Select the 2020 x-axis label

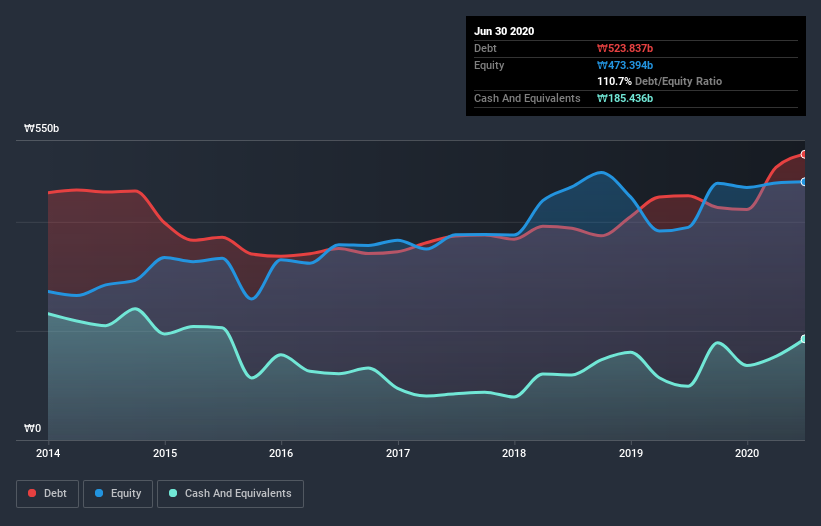coord(747,453)
